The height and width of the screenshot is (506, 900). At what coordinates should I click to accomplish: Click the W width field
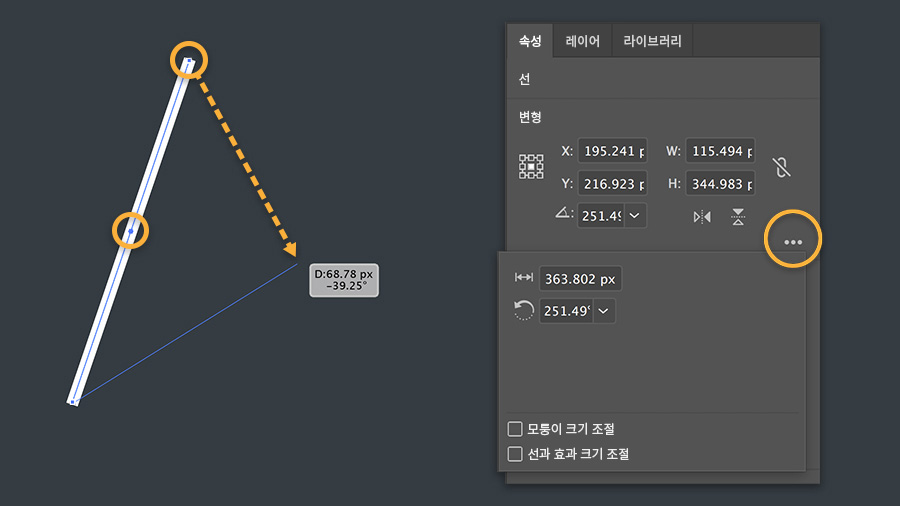click(x=720, y=151)
